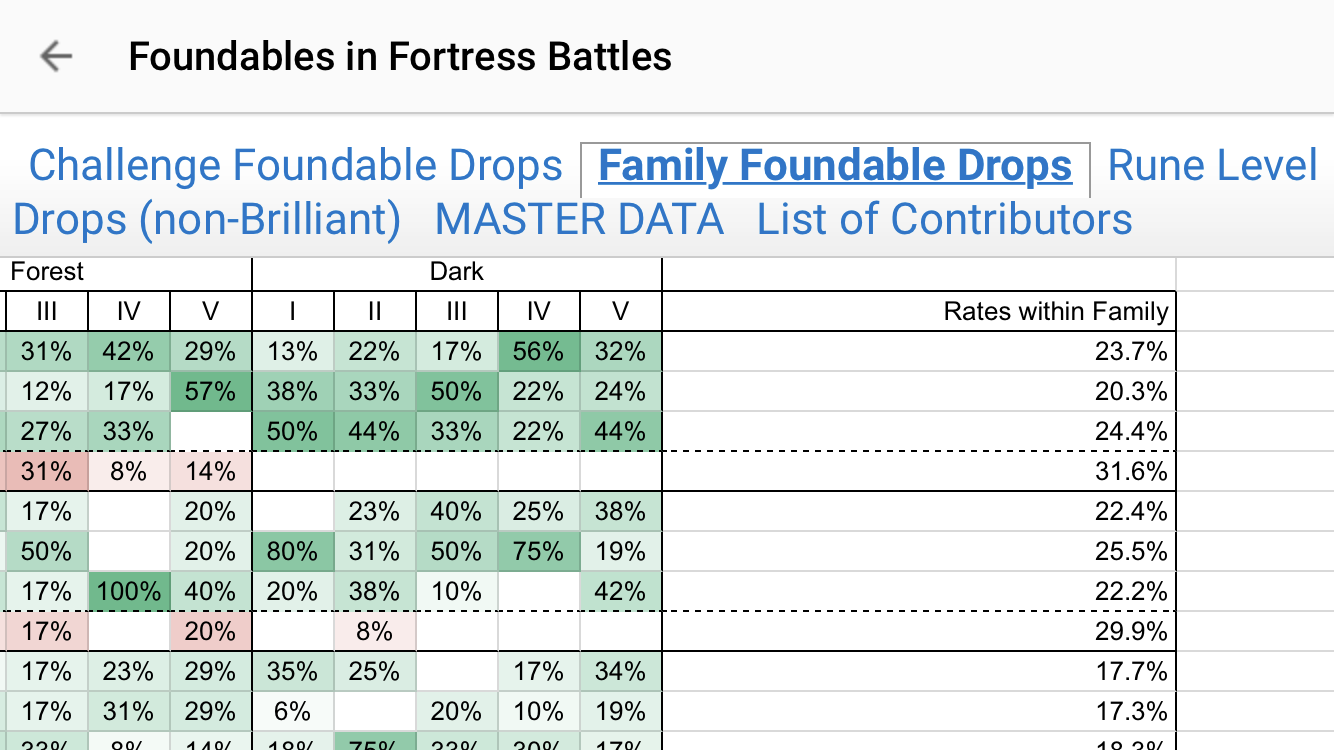The image size is (1334, 750).
Task: Click the Rates within Family header
Action: point(1055,312)
